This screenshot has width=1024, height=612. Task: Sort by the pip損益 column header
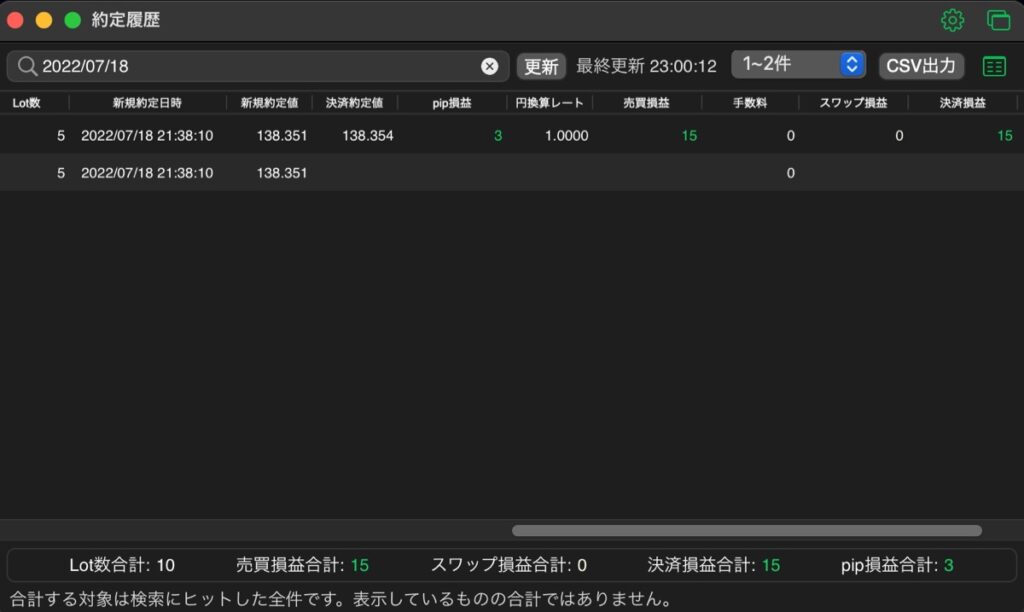coord(451,103)
